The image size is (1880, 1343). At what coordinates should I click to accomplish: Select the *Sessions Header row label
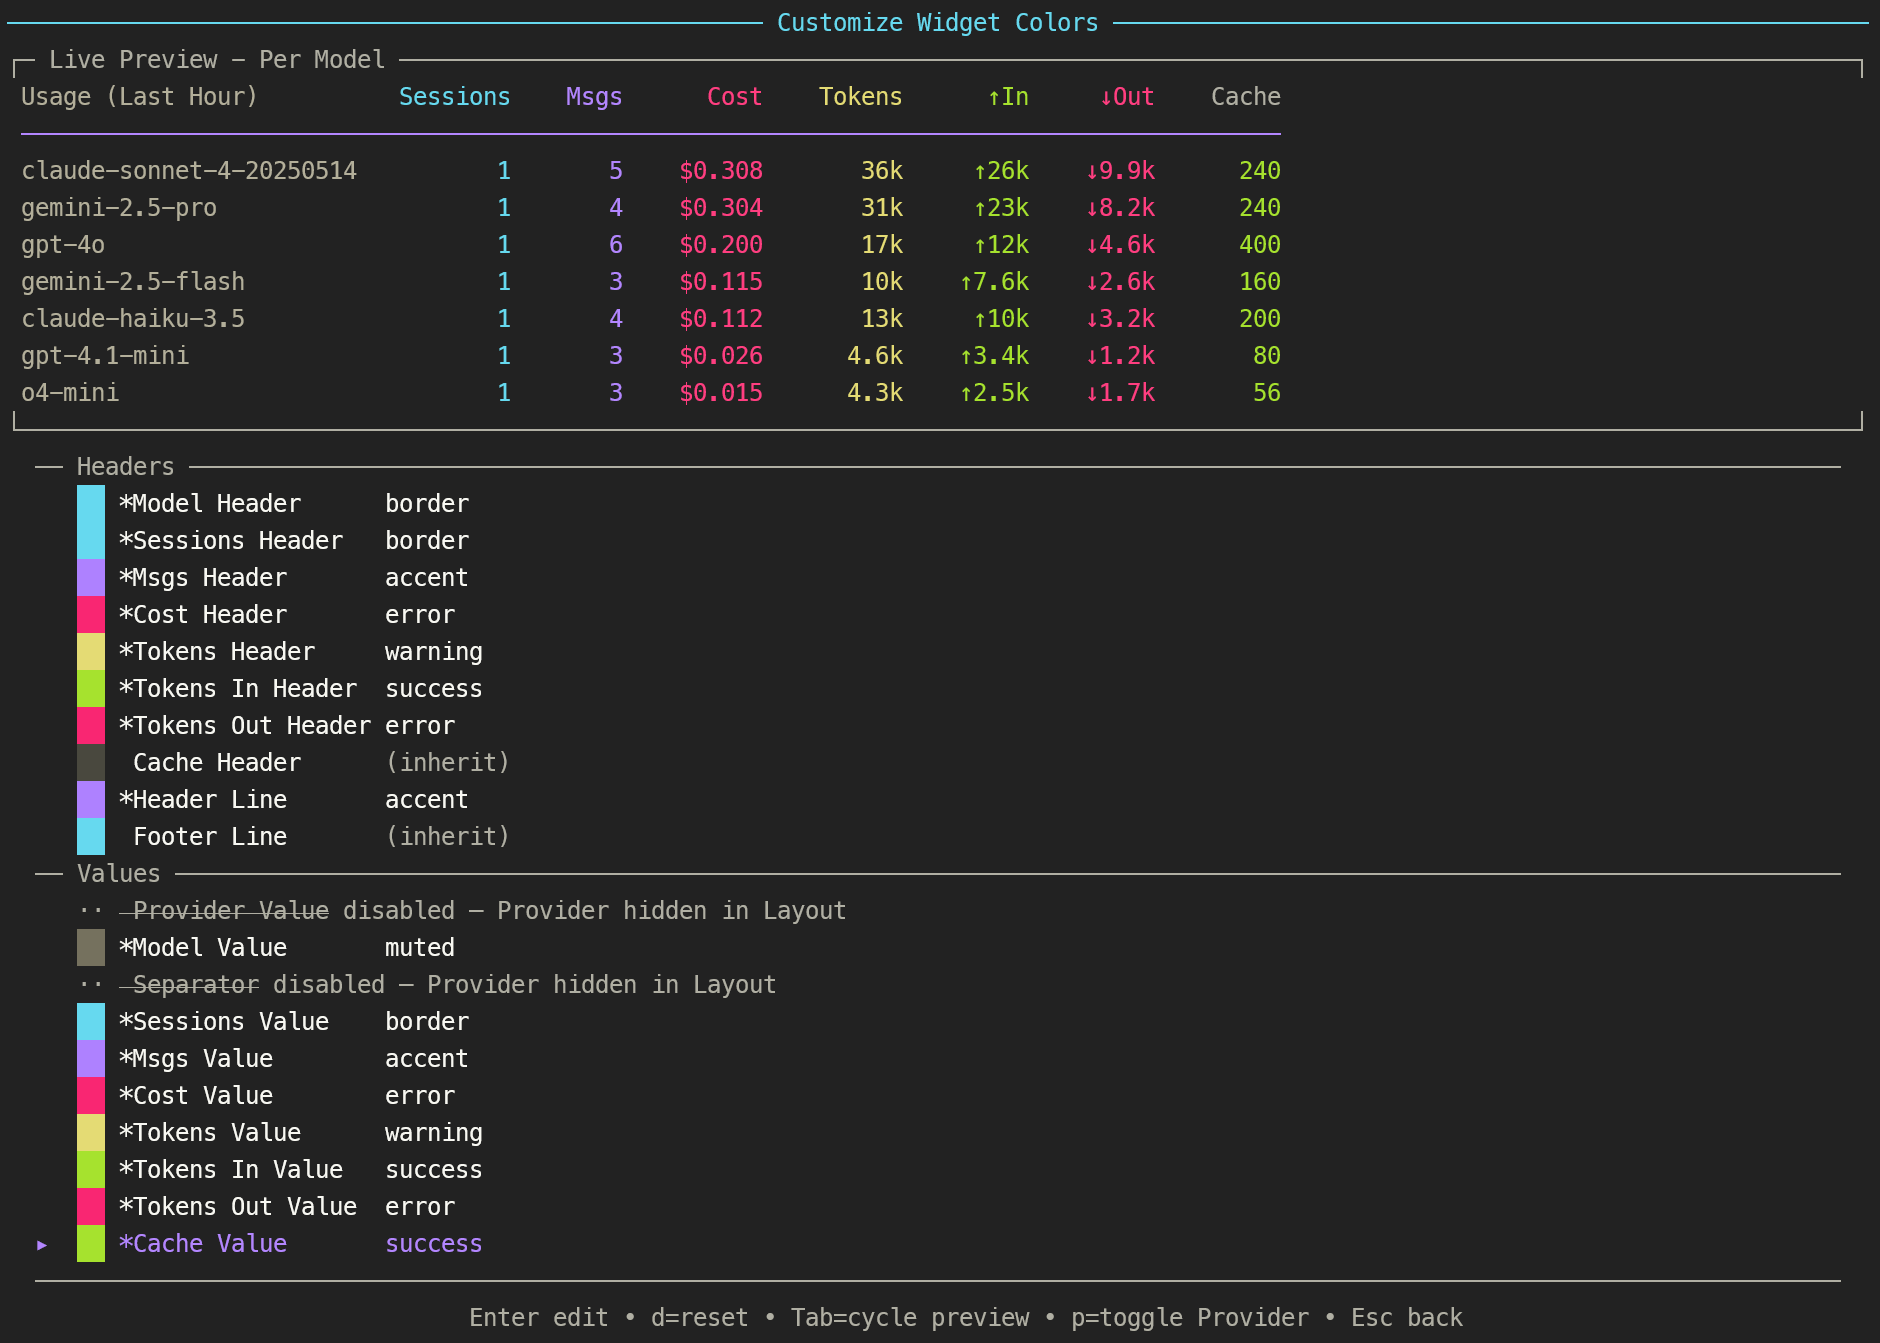[x=231, y=541]
